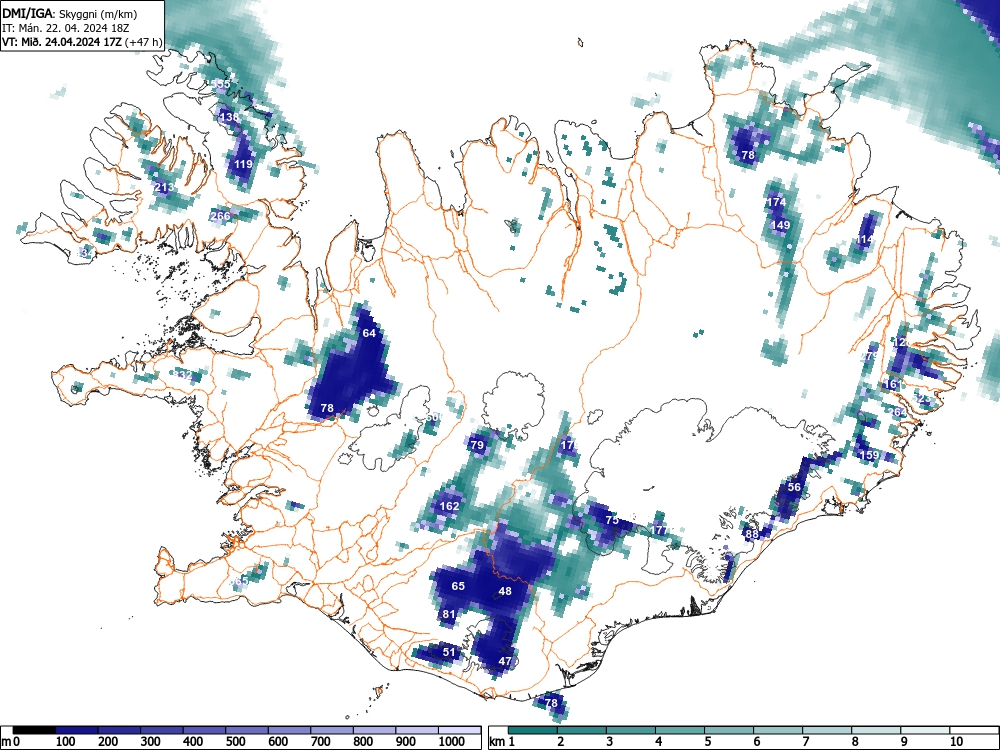Screen dimensions: 1000x750
Task: Click the dark teal swatch between 1 and 2 km
Action: click(533, 730)
